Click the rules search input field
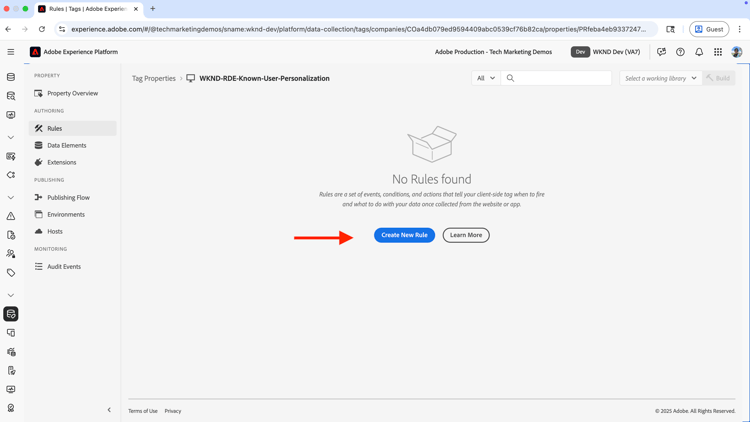750x422 pixels. (x=556, y=78)
